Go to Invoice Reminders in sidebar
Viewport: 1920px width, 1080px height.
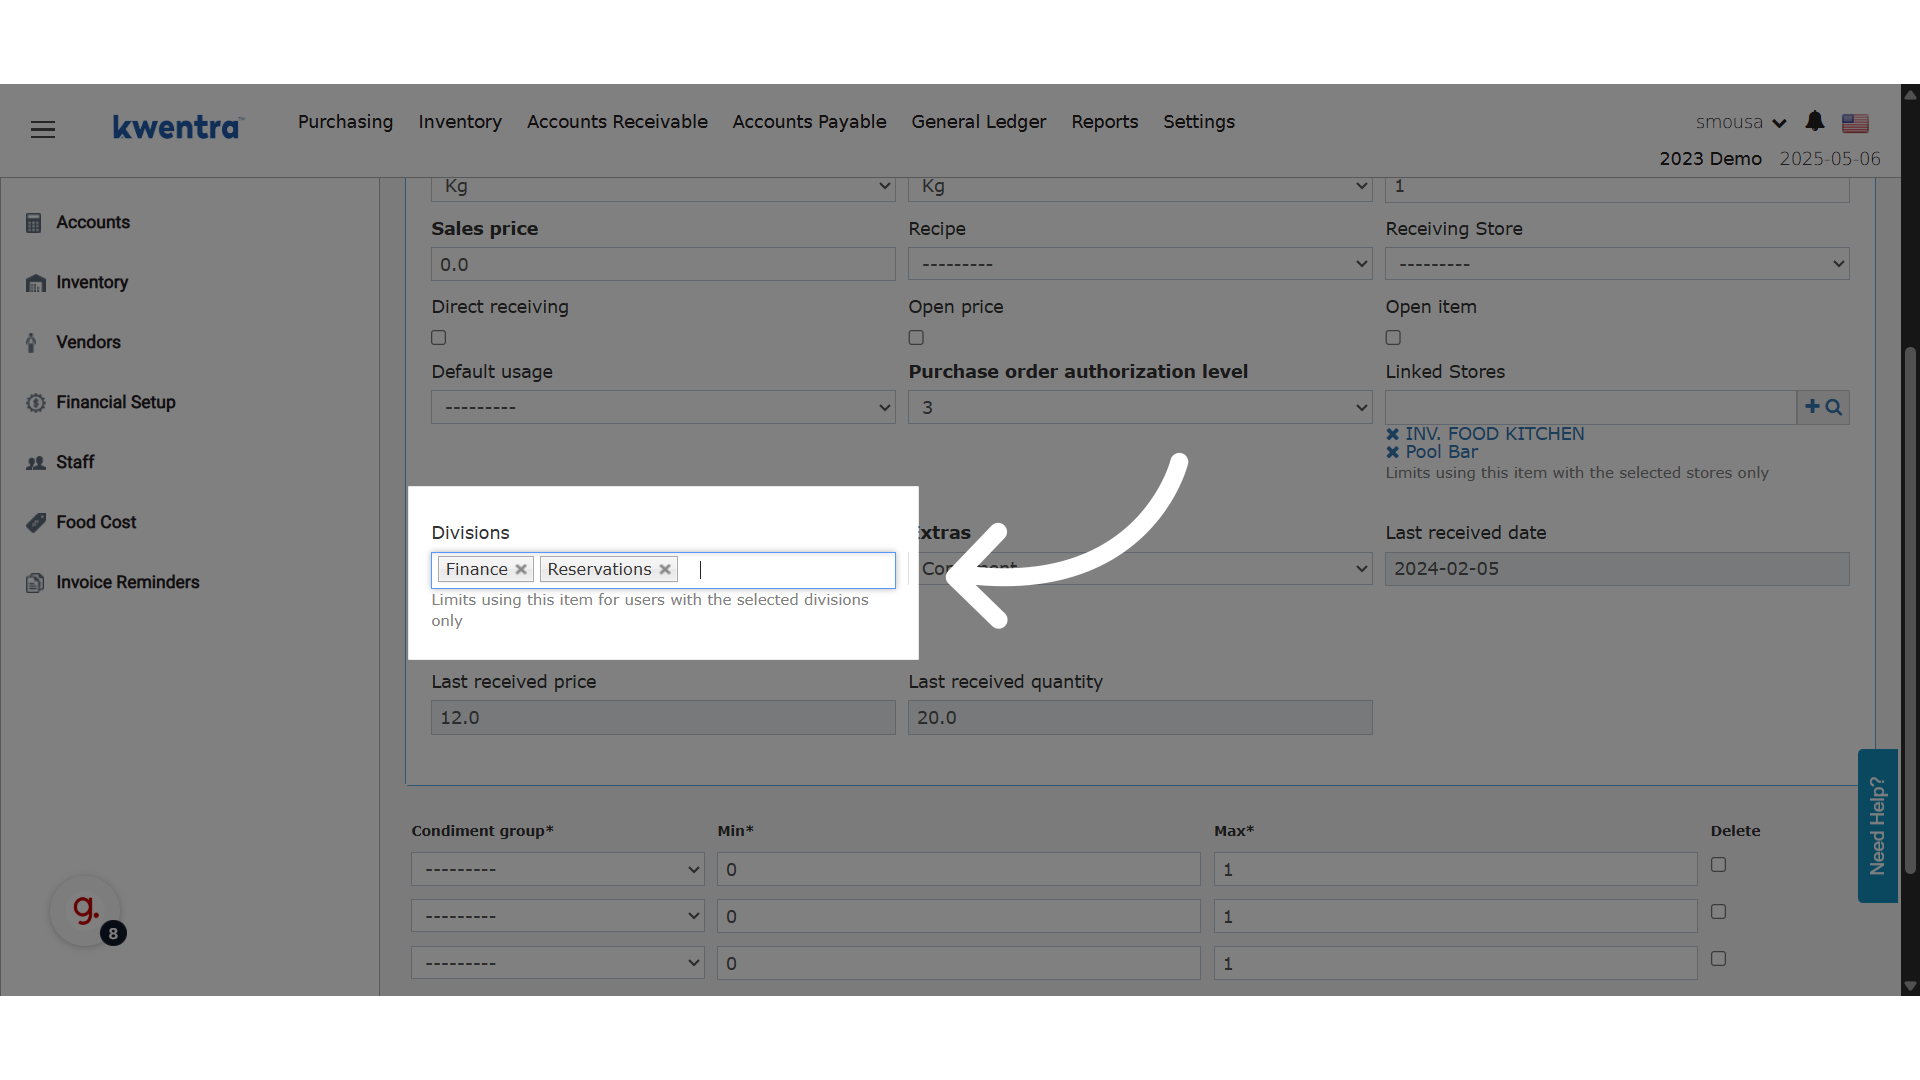point(128,582)
